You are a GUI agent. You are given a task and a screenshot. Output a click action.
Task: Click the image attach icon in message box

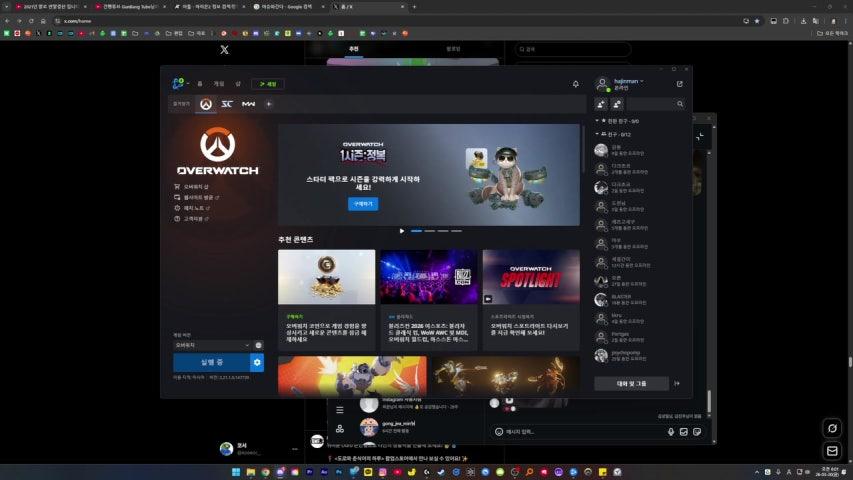point(684,432)
